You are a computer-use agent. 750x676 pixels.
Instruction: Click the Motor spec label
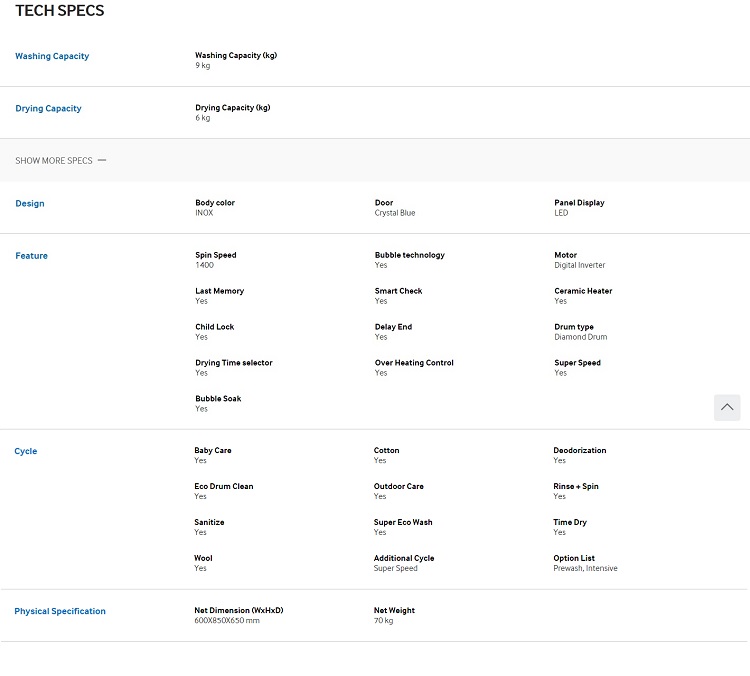point(565,255)
